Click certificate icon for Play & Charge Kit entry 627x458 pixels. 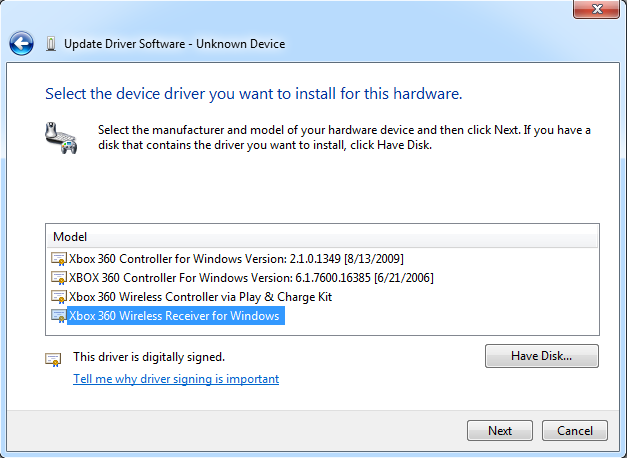(59, 297)
